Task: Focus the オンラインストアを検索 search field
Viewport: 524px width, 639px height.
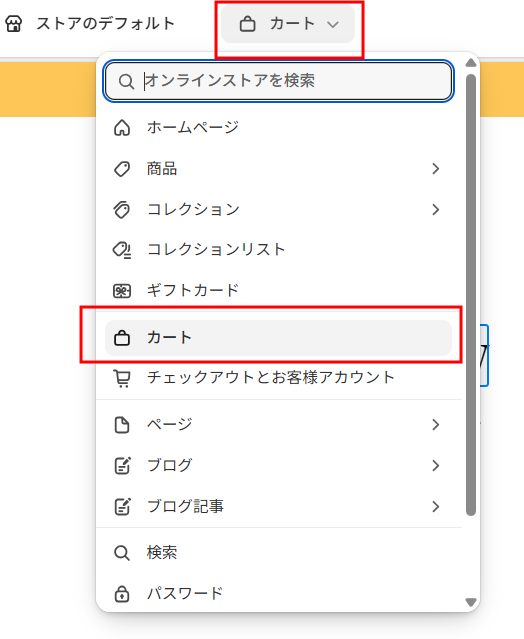Action: click(278, 81)
